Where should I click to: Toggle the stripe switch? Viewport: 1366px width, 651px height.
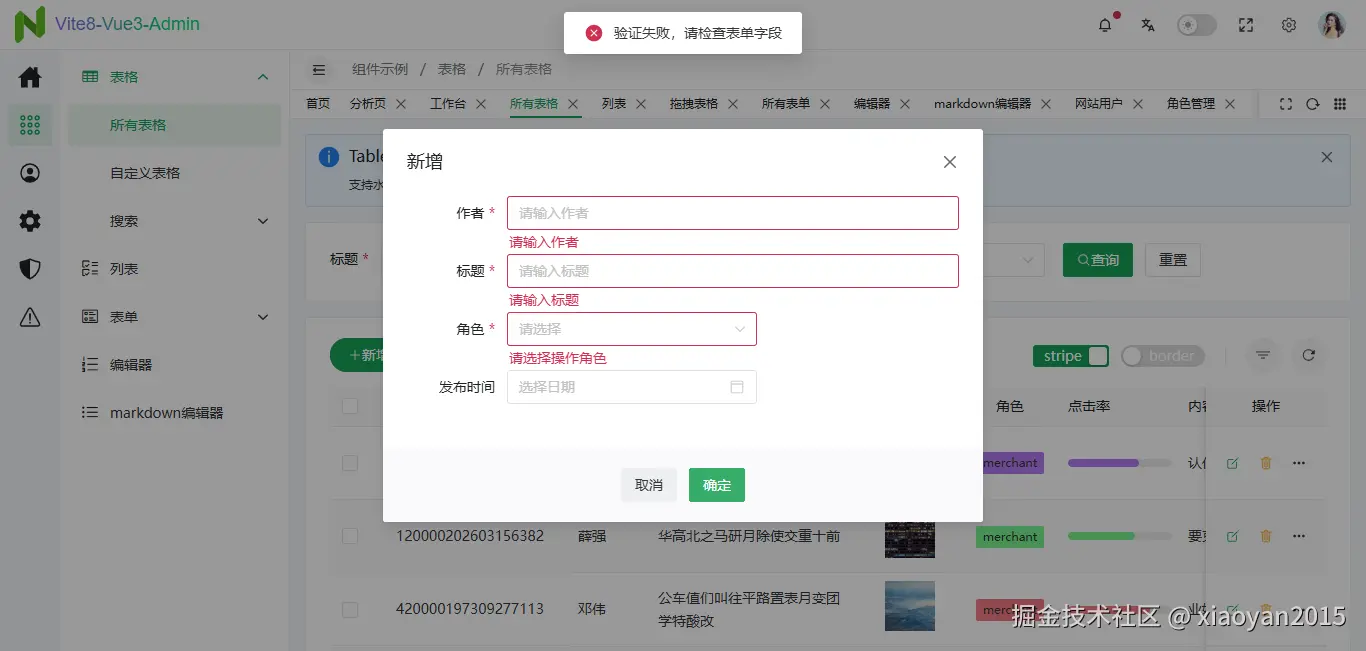pos(1071,356)
